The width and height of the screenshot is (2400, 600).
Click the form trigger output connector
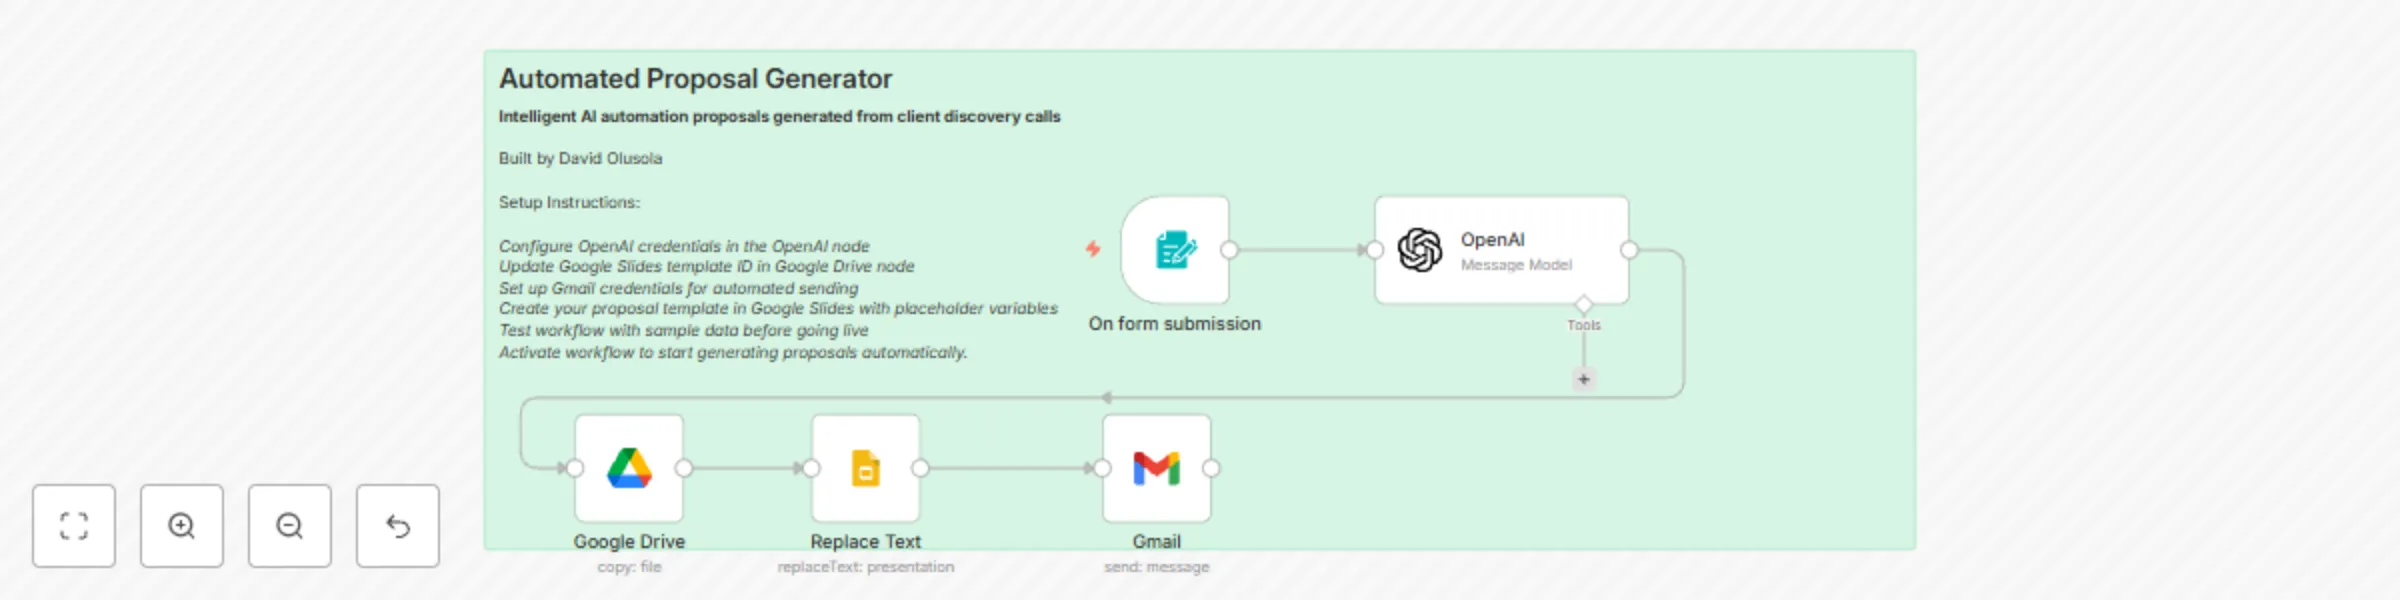tap(1230, 250)
